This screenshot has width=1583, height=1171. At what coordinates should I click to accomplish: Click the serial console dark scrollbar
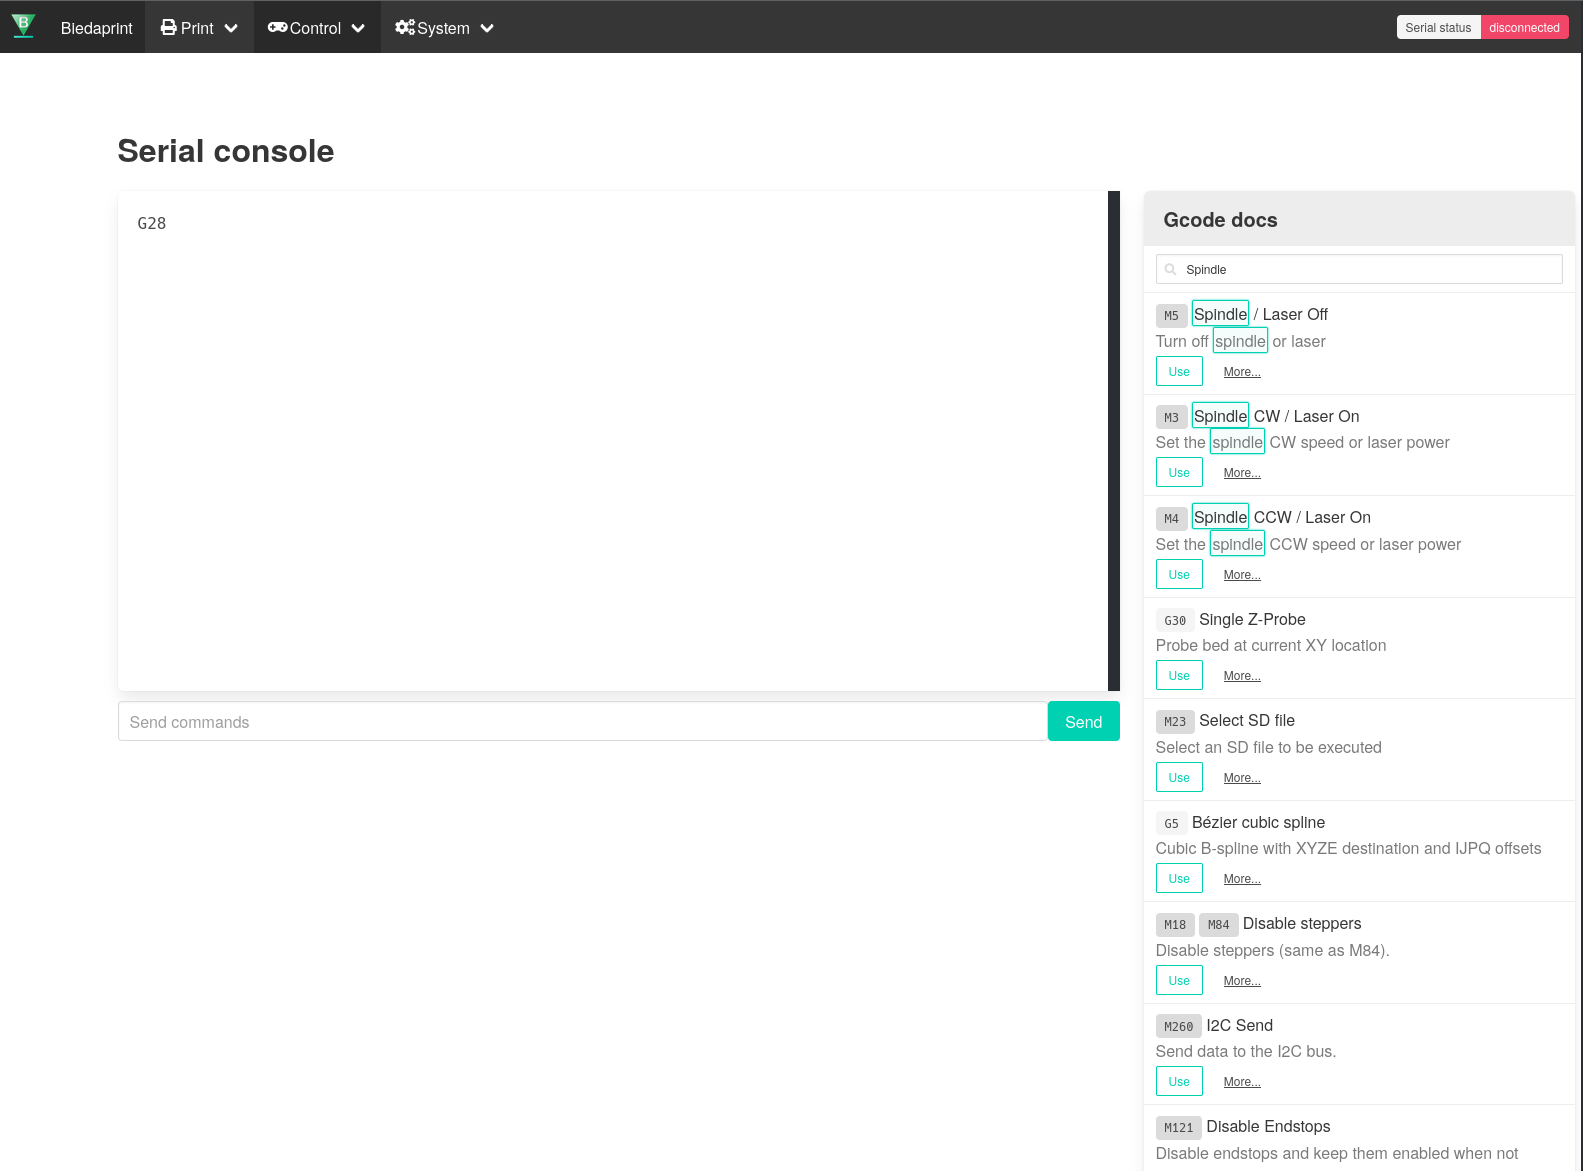tap(1114, 441)
